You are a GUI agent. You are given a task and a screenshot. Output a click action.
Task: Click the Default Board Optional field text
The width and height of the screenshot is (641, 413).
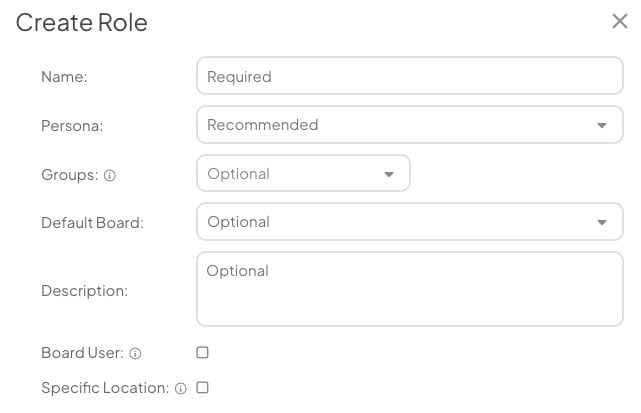tap(238, 222)
